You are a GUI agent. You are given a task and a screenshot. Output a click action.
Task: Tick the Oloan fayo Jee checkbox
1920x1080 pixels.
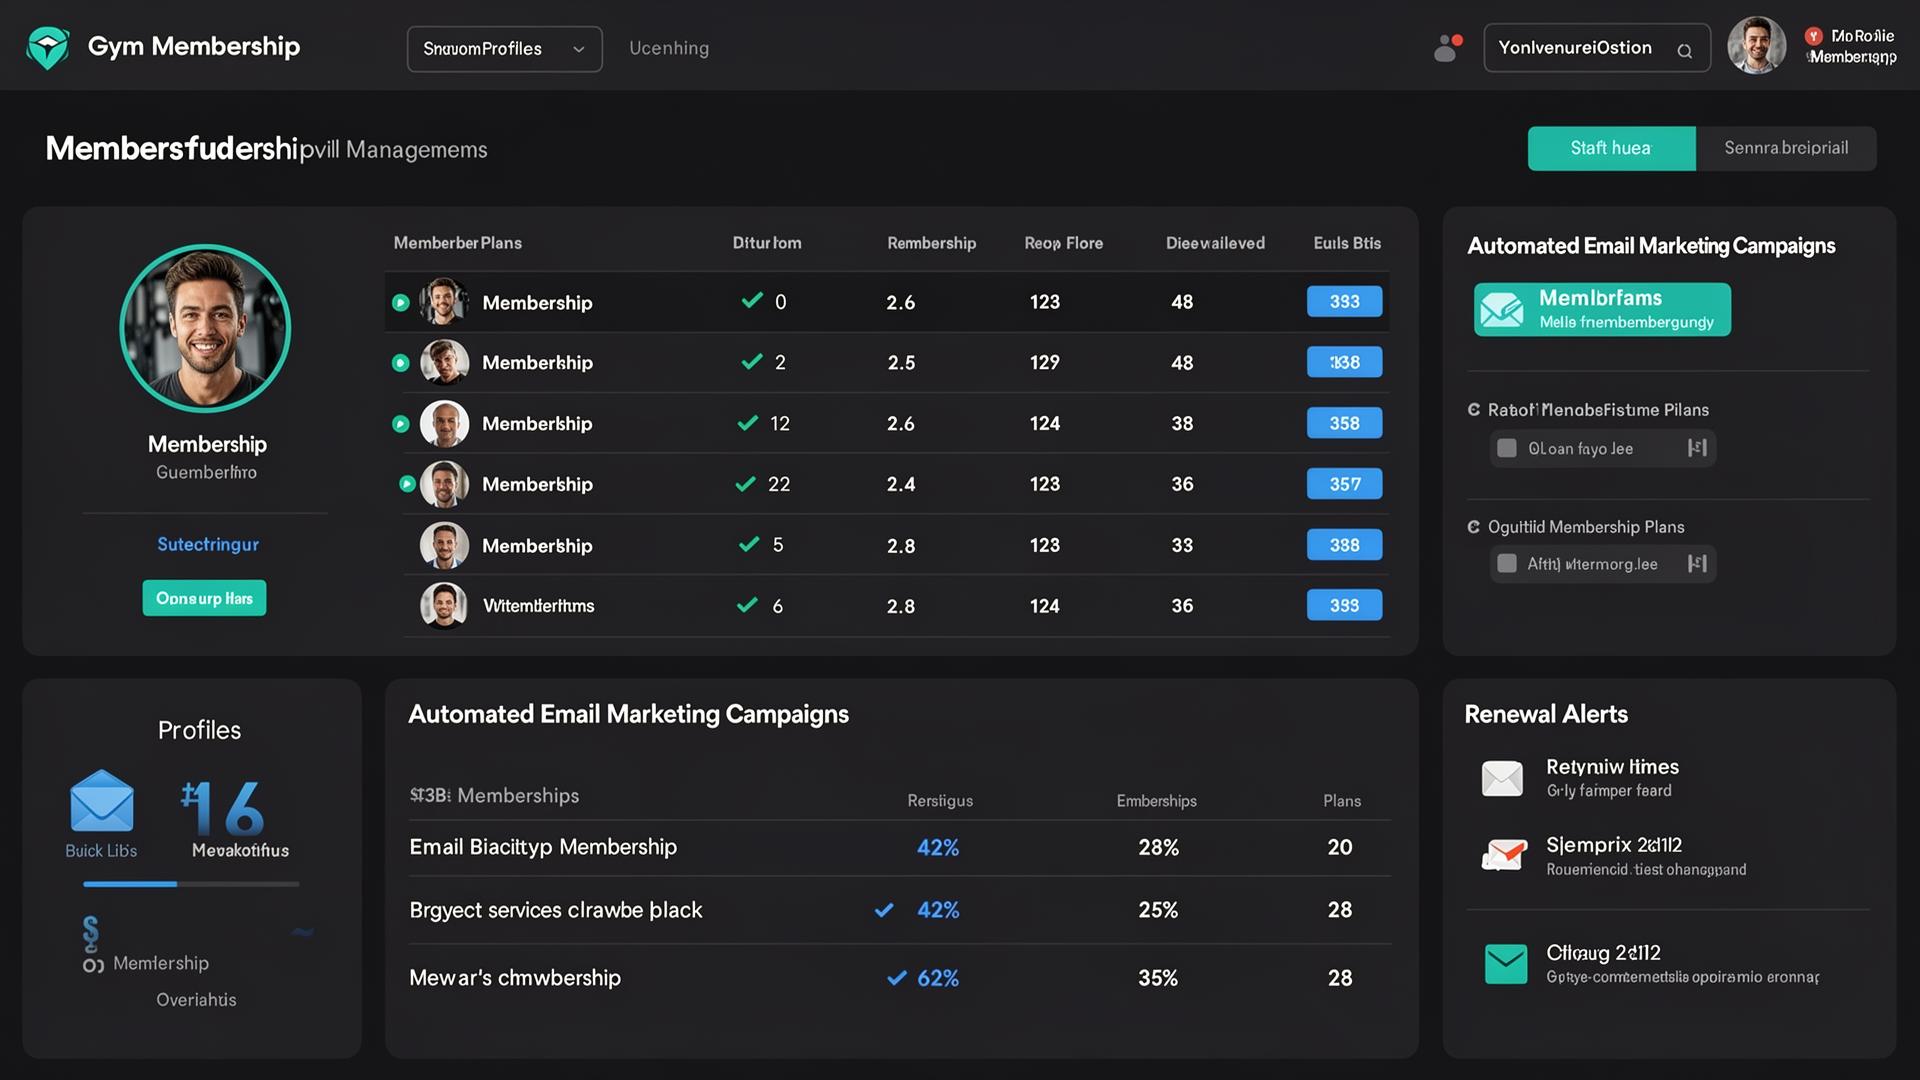(x=1507, y=449)
